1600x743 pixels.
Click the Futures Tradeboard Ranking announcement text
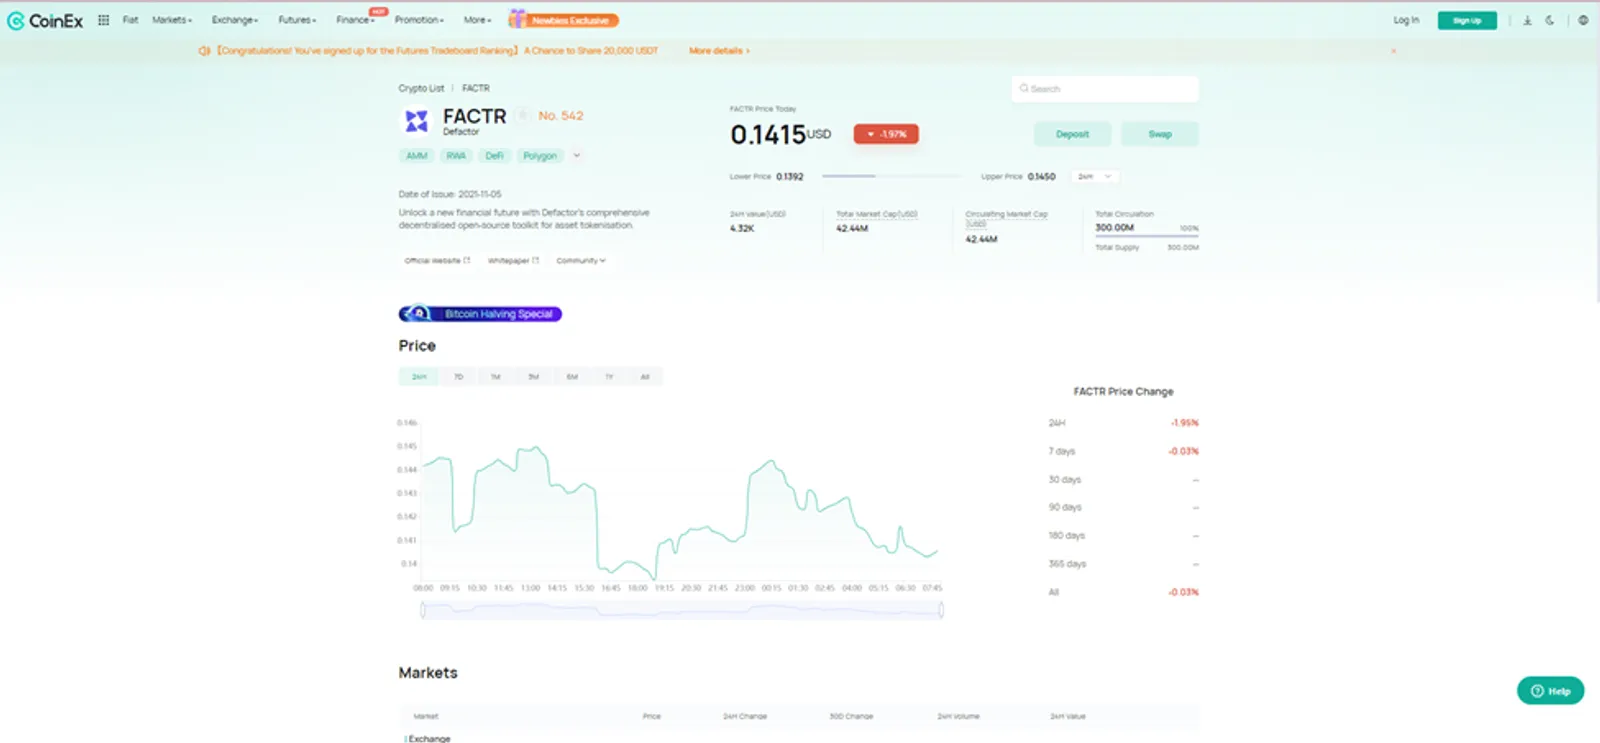click(x=437, y=51)
